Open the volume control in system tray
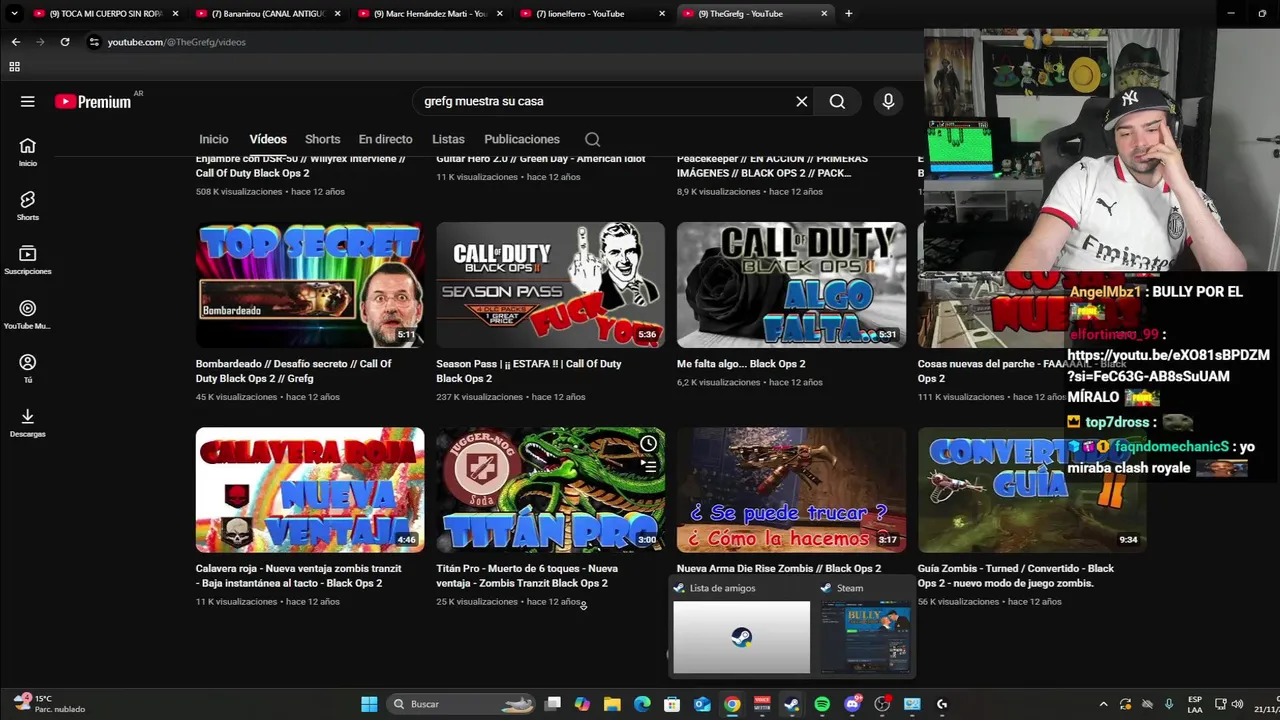Image resolution: width=1280 pixels, height=720 pixels. (1239, 704)
